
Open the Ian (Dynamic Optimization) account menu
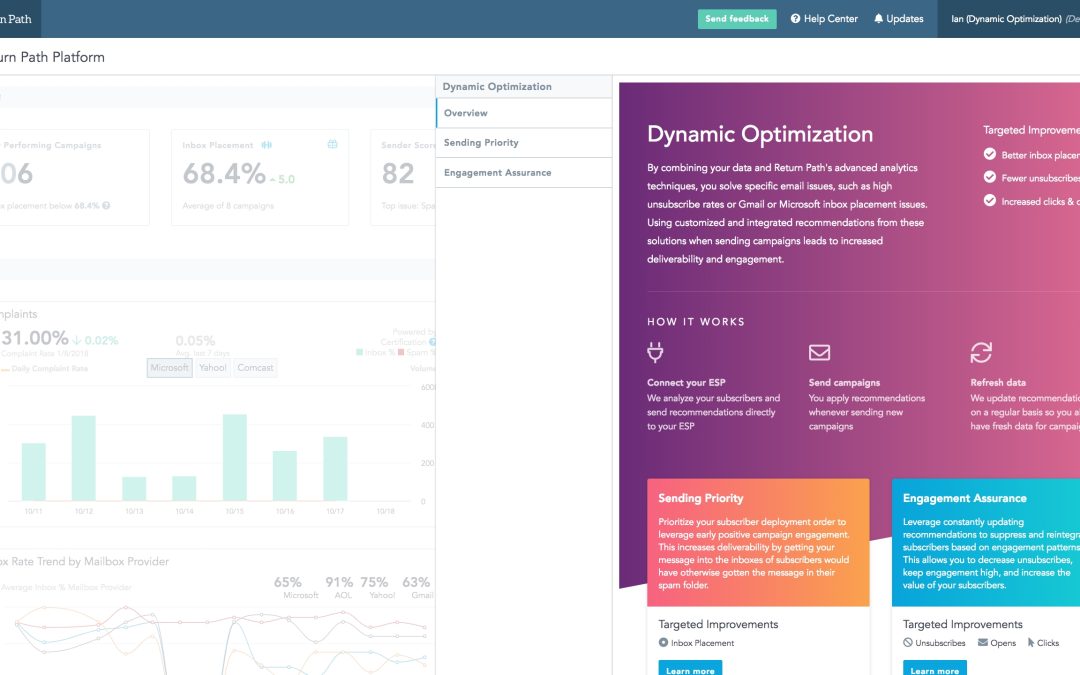tap(1008, 19)
